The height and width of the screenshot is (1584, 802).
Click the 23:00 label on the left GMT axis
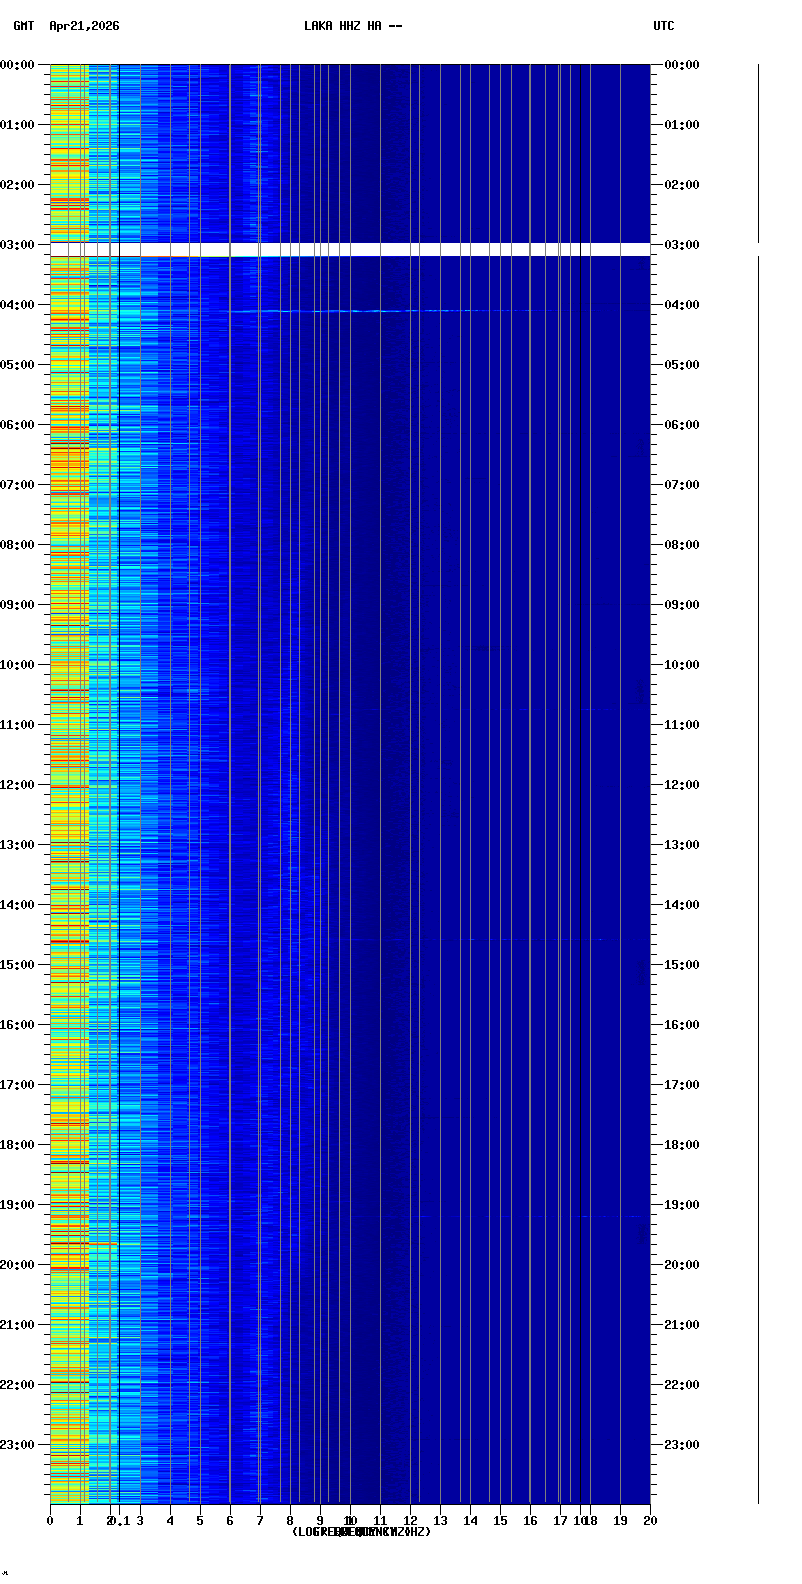pos(17,1445)
